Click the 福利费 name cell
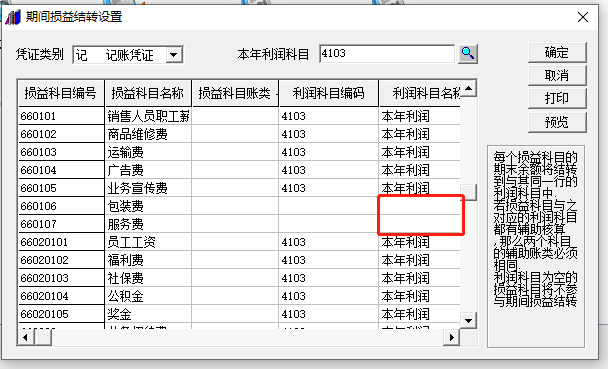The image size is (608, 369). point(148,260)
